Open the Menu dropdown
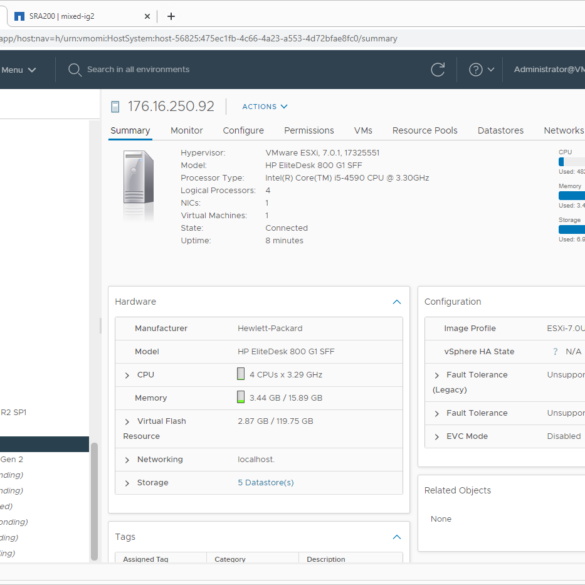The image size is (585, 585). coord(19,70)
